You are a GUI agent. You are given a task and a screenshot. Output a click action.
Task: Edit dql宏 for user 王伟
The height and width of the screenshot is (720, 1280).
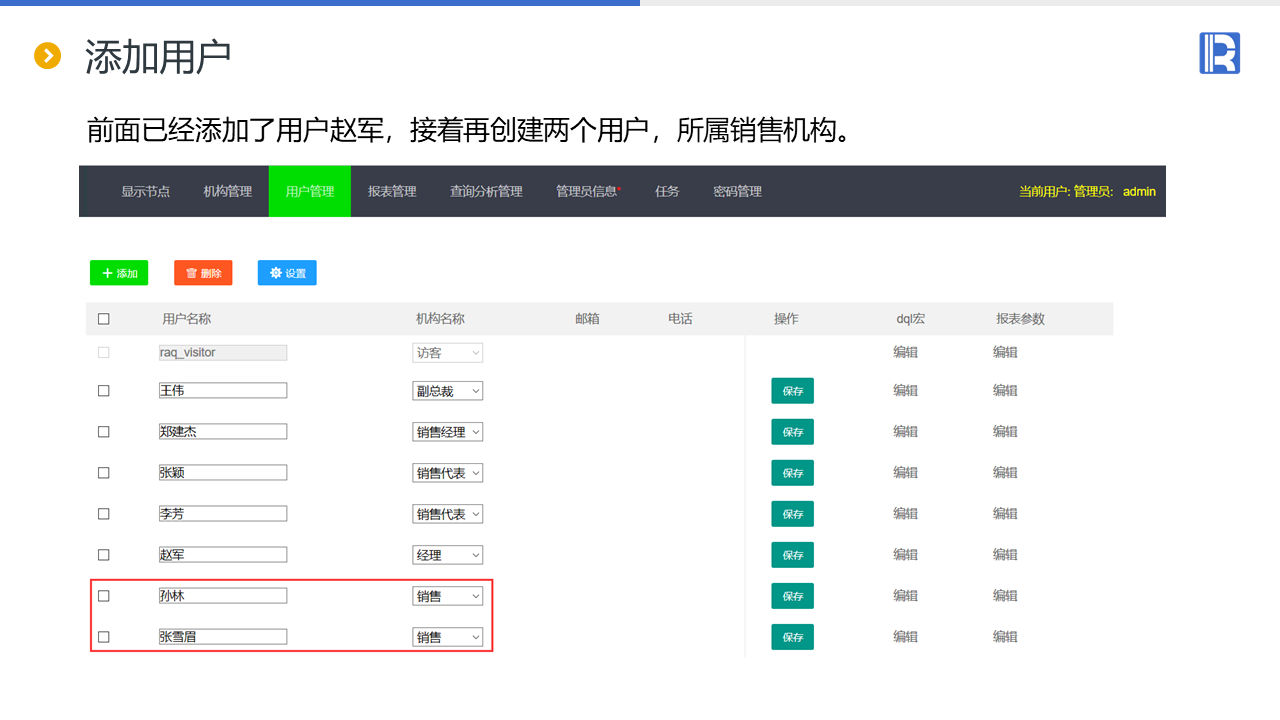906,390
